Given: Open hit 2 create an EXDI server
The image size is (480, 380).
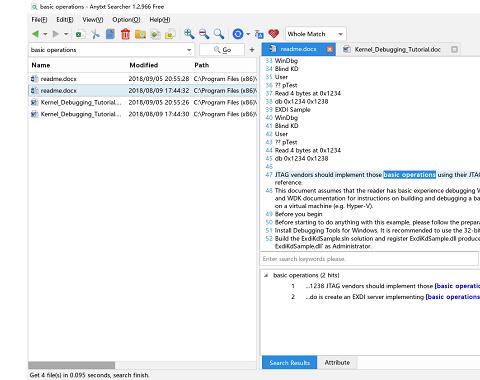Looking at the screenshot, I should click(x=392, y=297).
